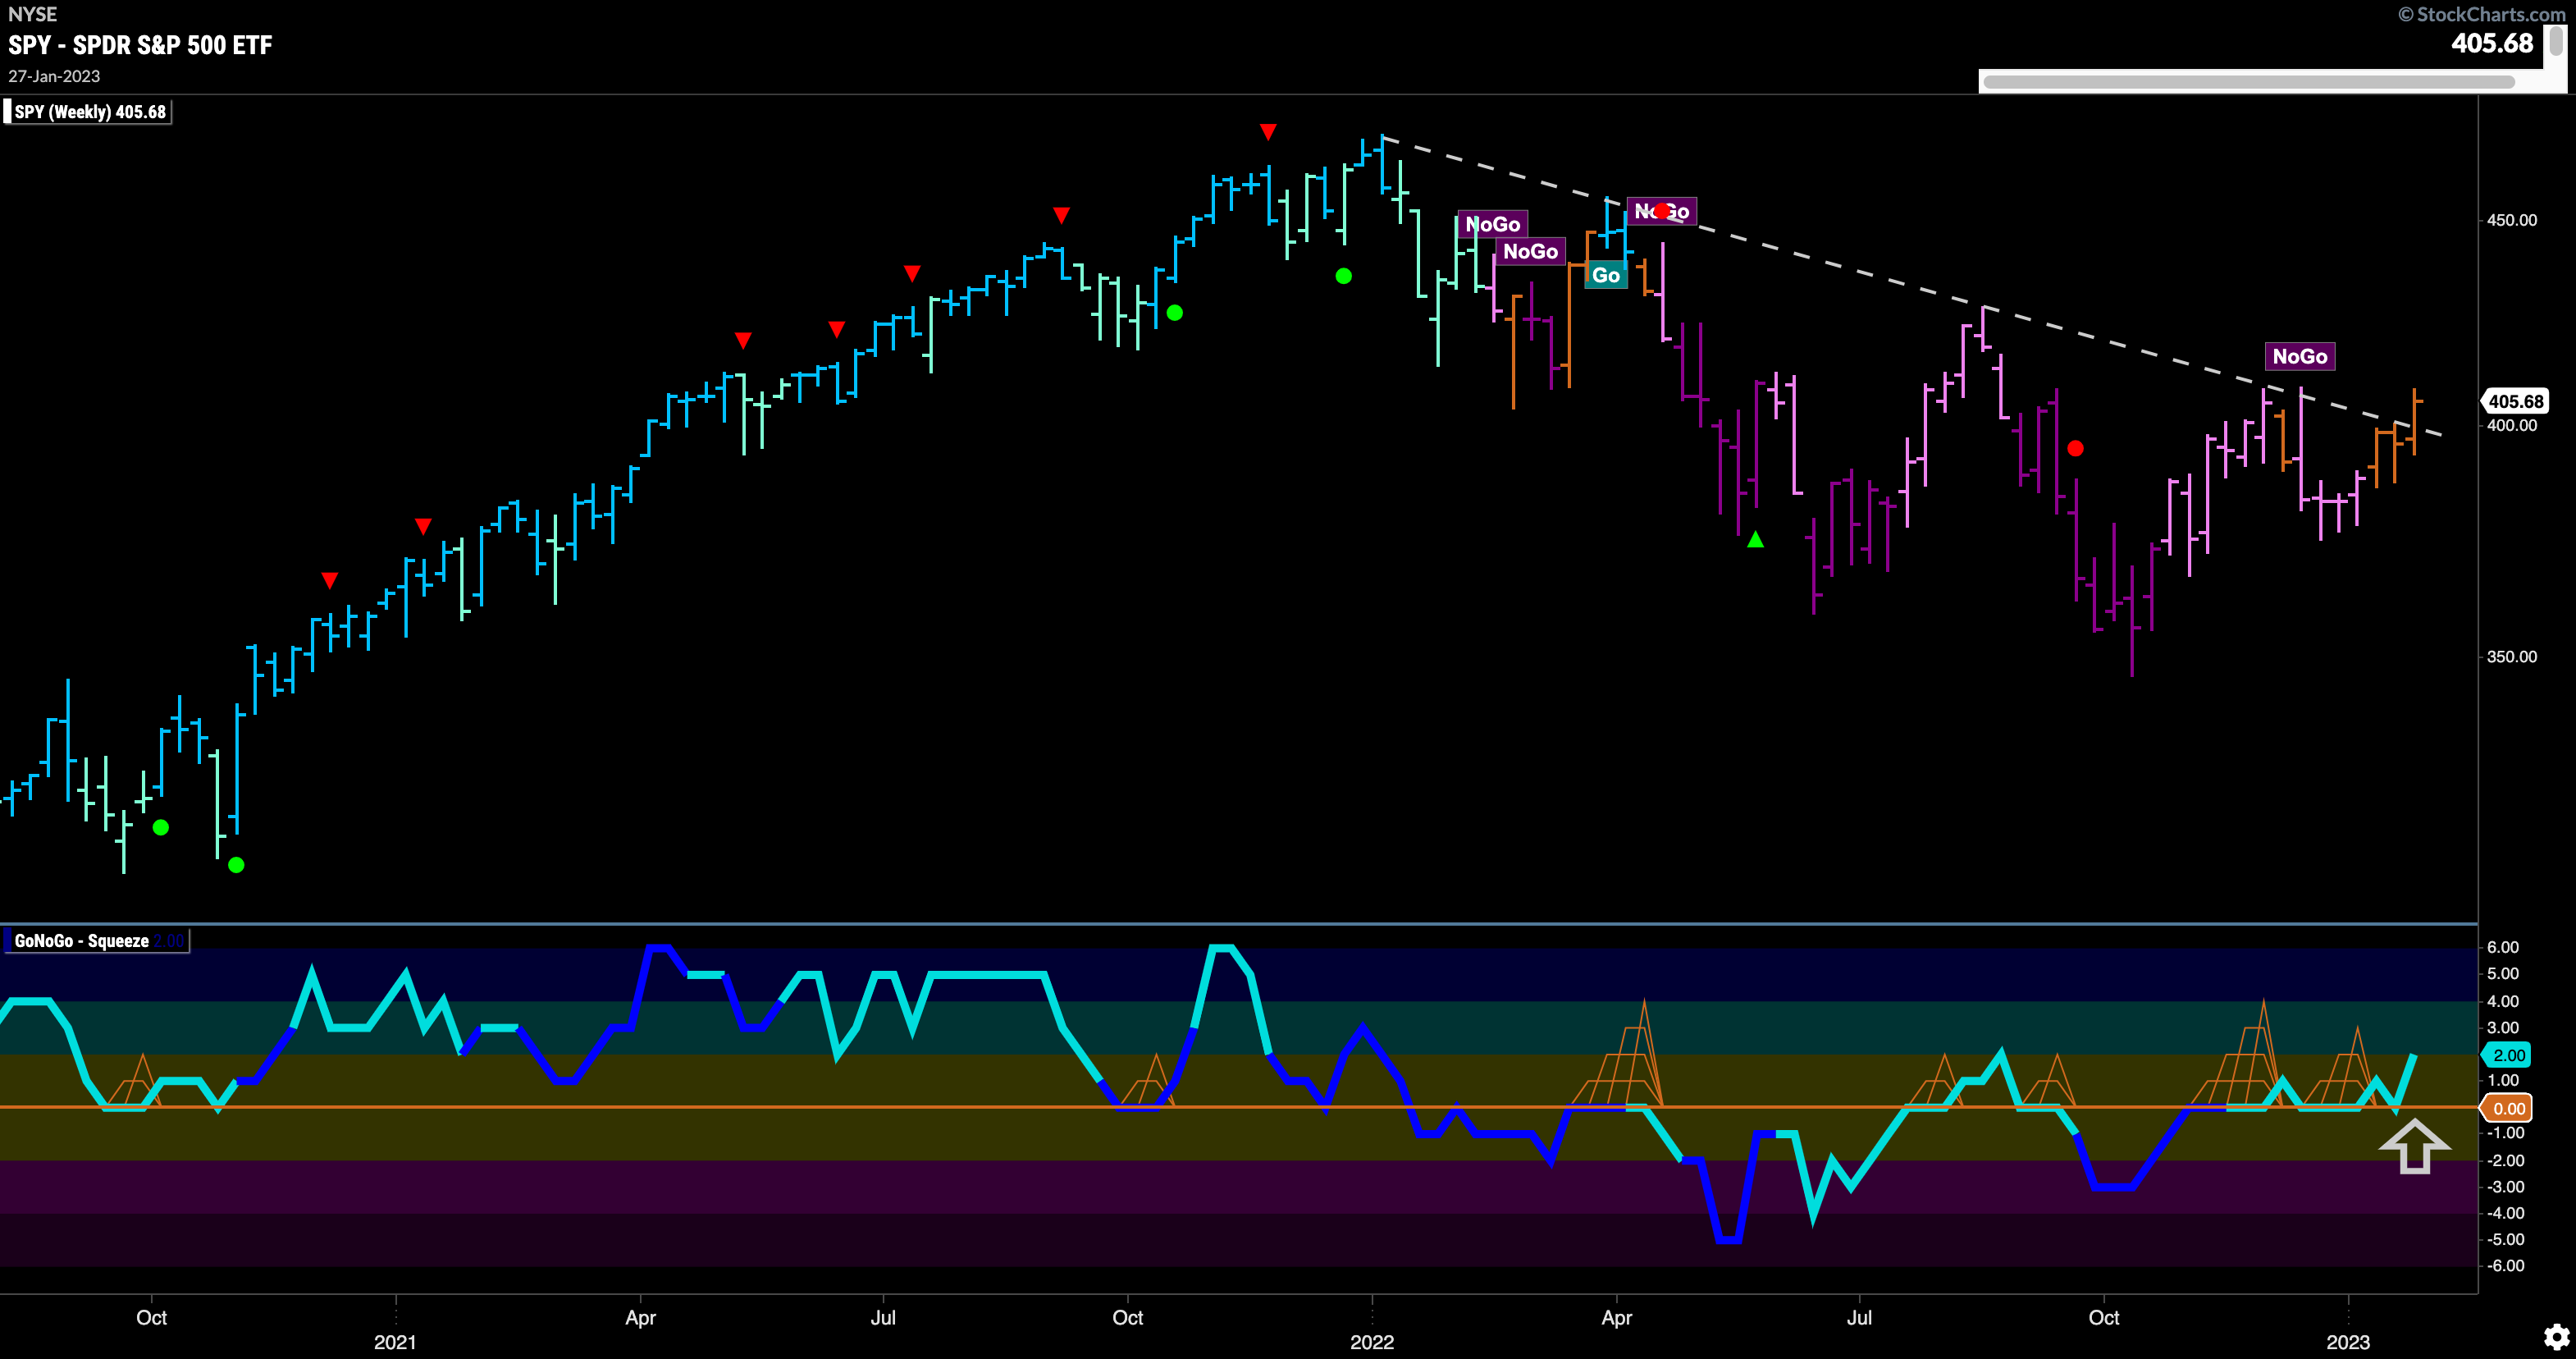Screen dimensions: 2576x1359
Task: Click the large 405.68 price in header
Action: coord(2492,43)
